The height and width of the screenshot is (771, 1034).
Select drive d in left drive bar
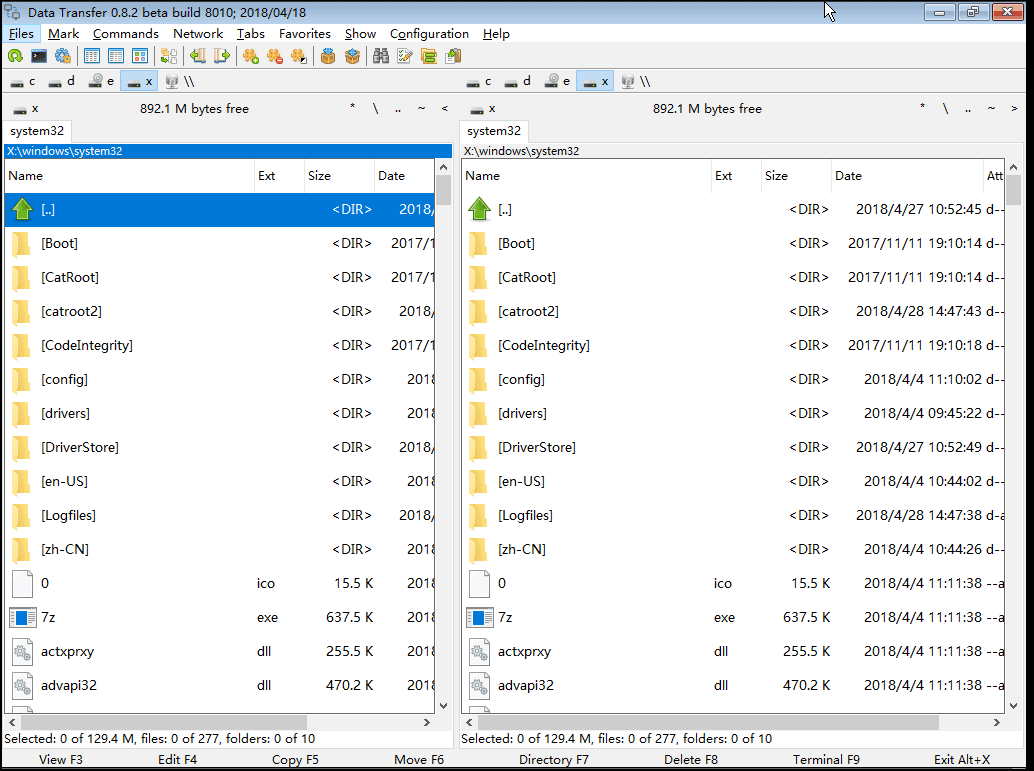coord(61,81)
